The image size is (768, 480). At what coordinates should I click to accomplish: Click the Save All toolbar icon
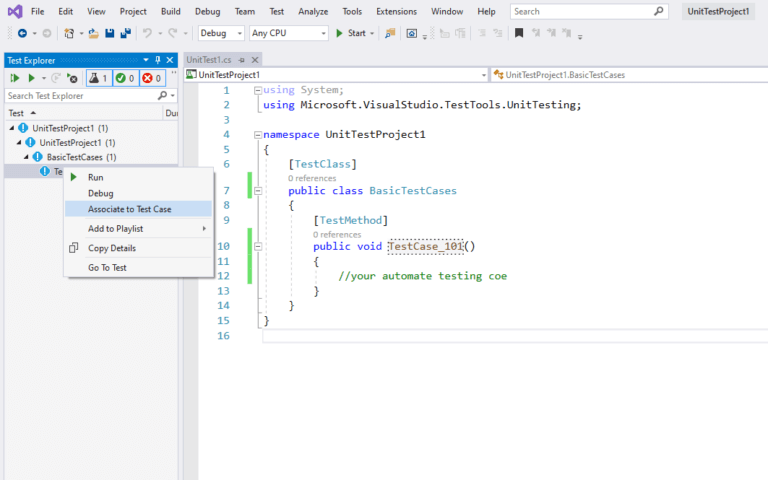coord(125,33)
